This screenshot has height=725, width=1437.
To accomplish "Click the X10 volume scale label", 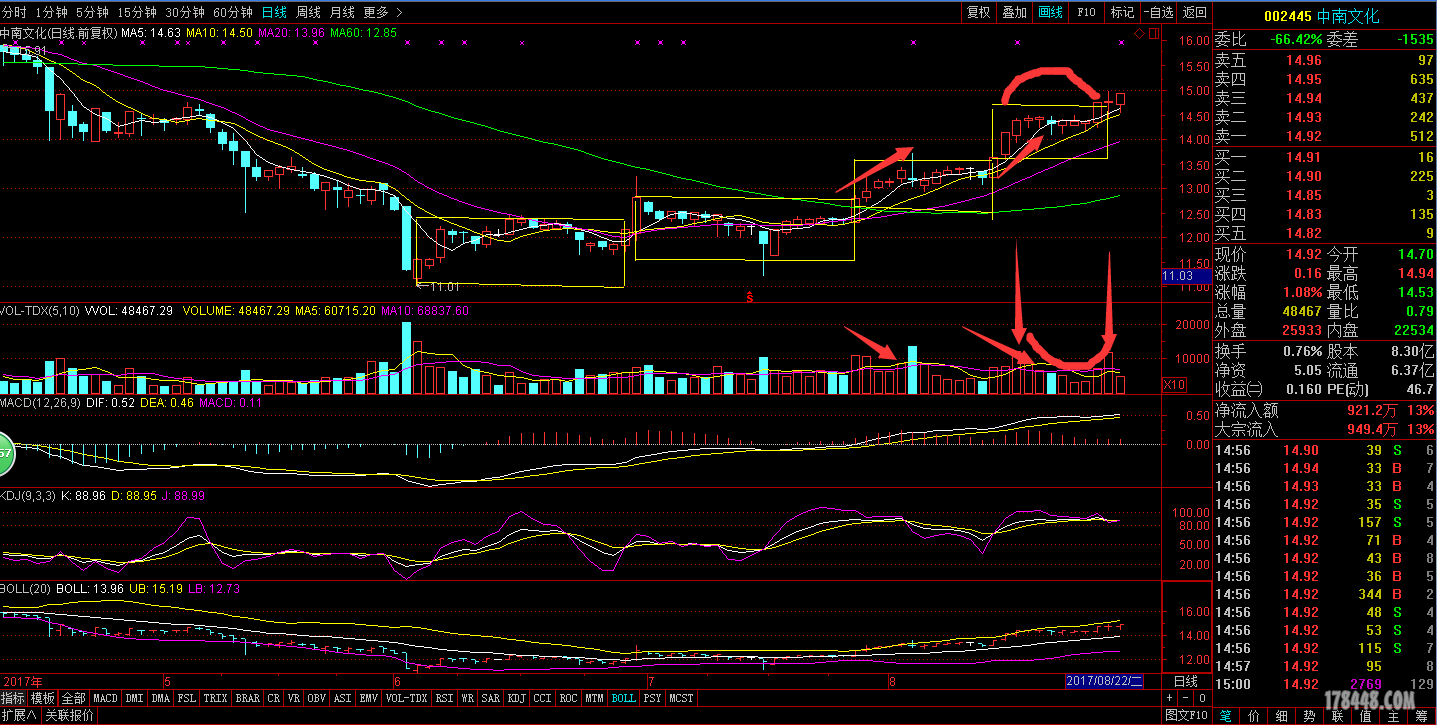I will pos(1176,385).
